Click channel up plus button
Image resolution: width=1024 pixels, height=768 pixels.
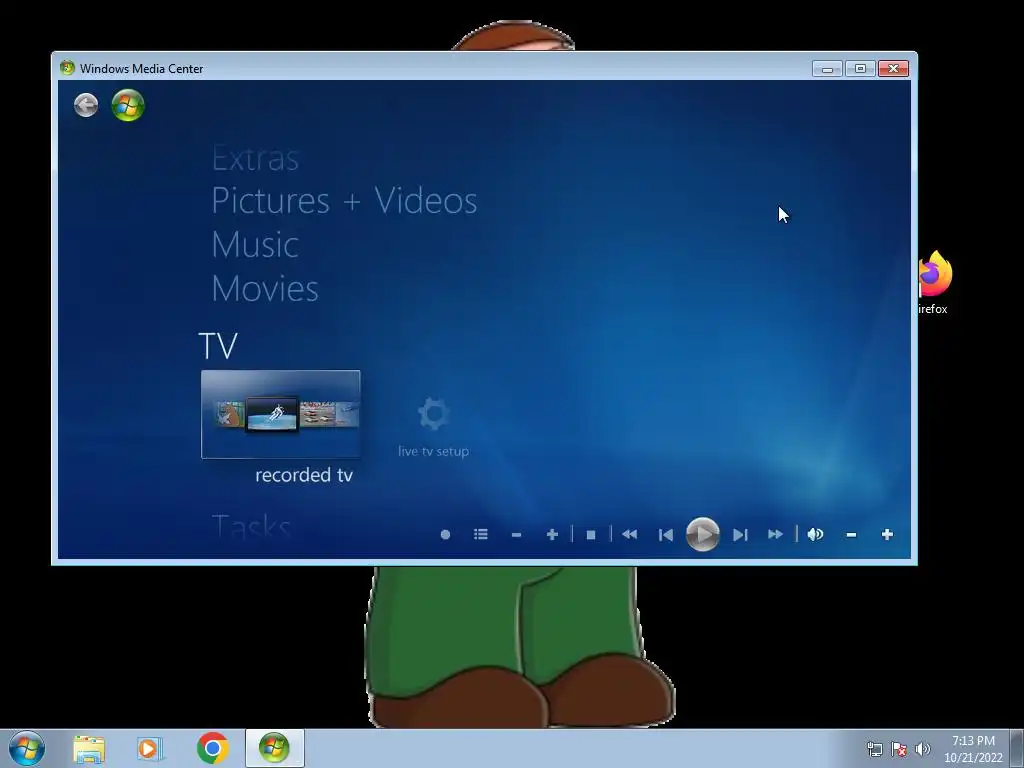552,534
